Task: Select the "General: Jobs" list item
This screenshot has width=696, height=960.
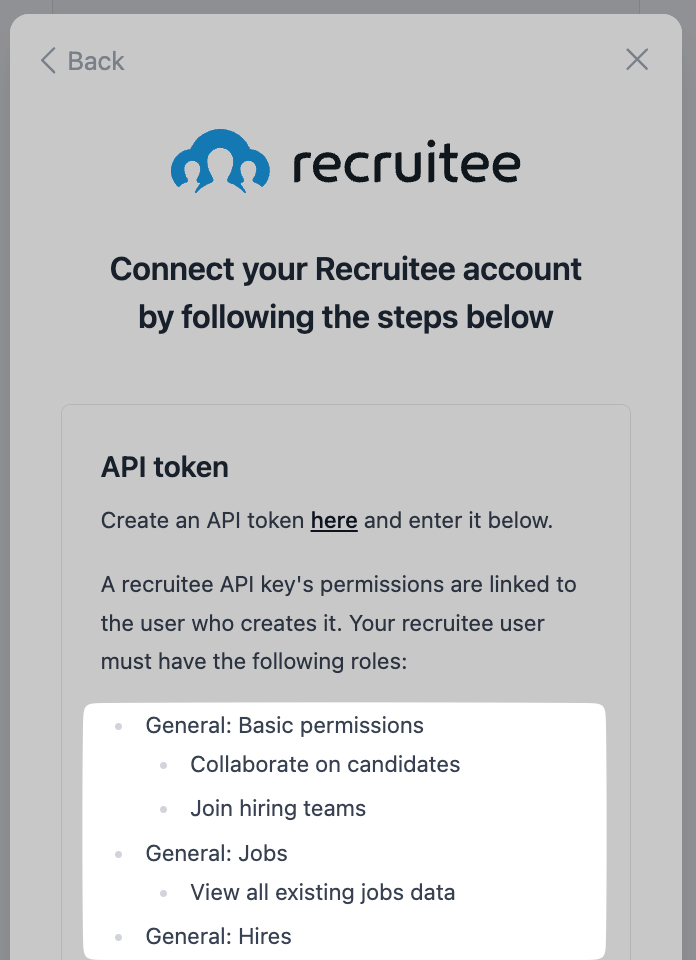Action: pos(217,853)
